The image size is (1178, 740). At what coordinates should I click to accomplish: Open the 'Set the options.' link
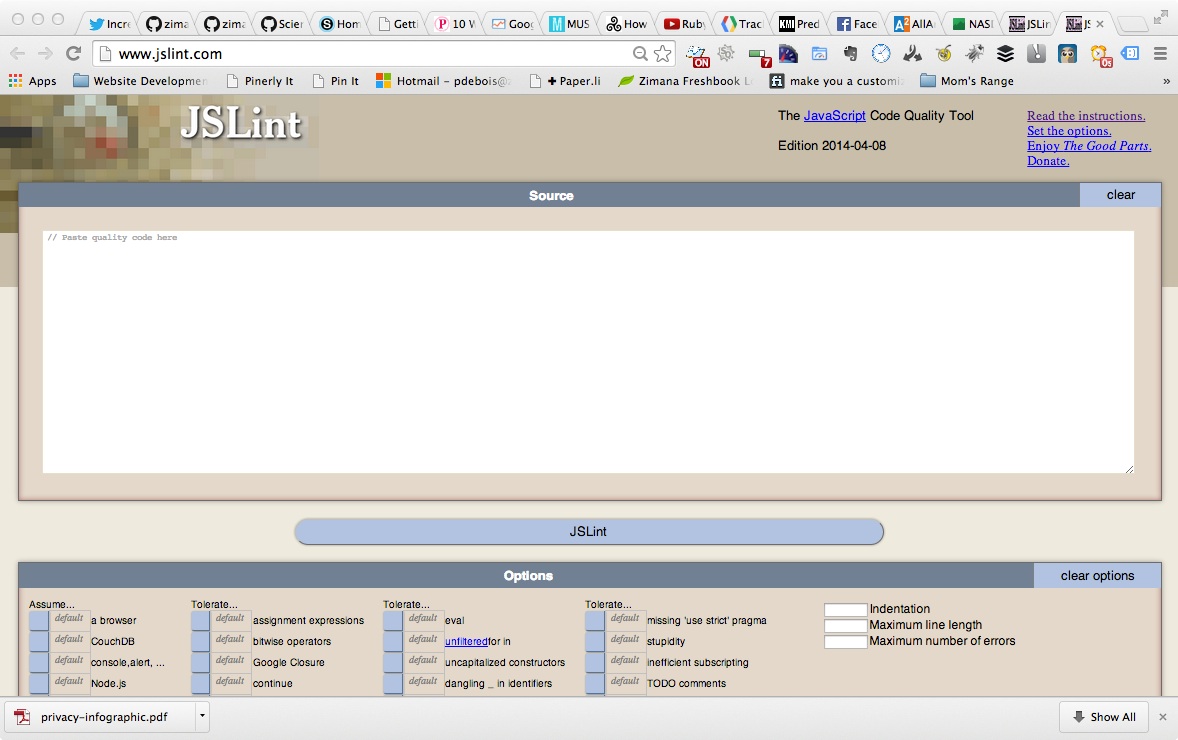(1069, 131)
